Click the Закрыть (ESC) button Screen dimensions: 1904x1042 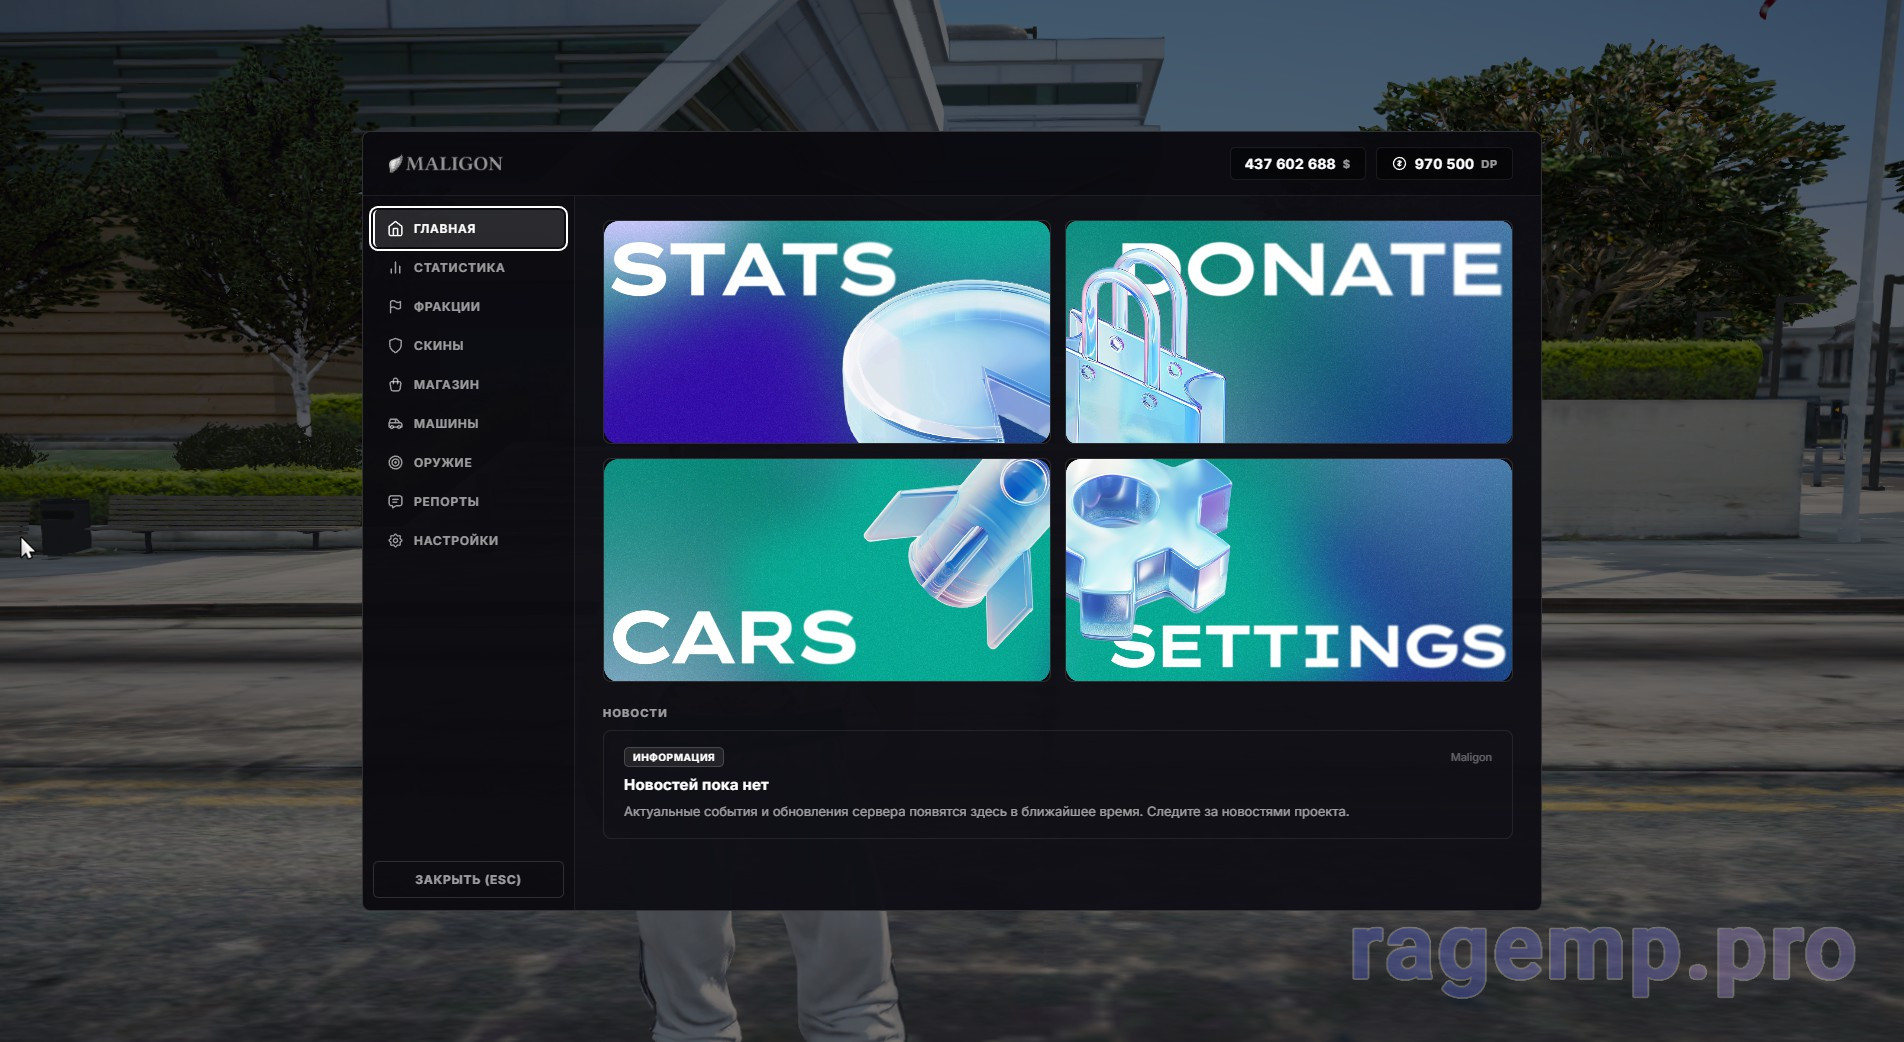pos(468,880)
